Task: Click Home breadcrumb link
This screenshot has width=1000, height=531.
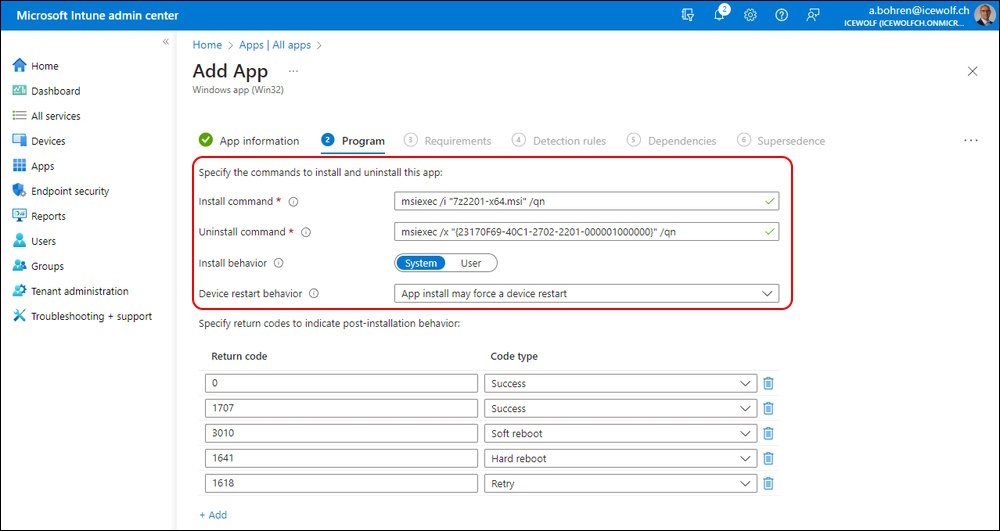Action: pyautogui.click(x=207, y=45)
